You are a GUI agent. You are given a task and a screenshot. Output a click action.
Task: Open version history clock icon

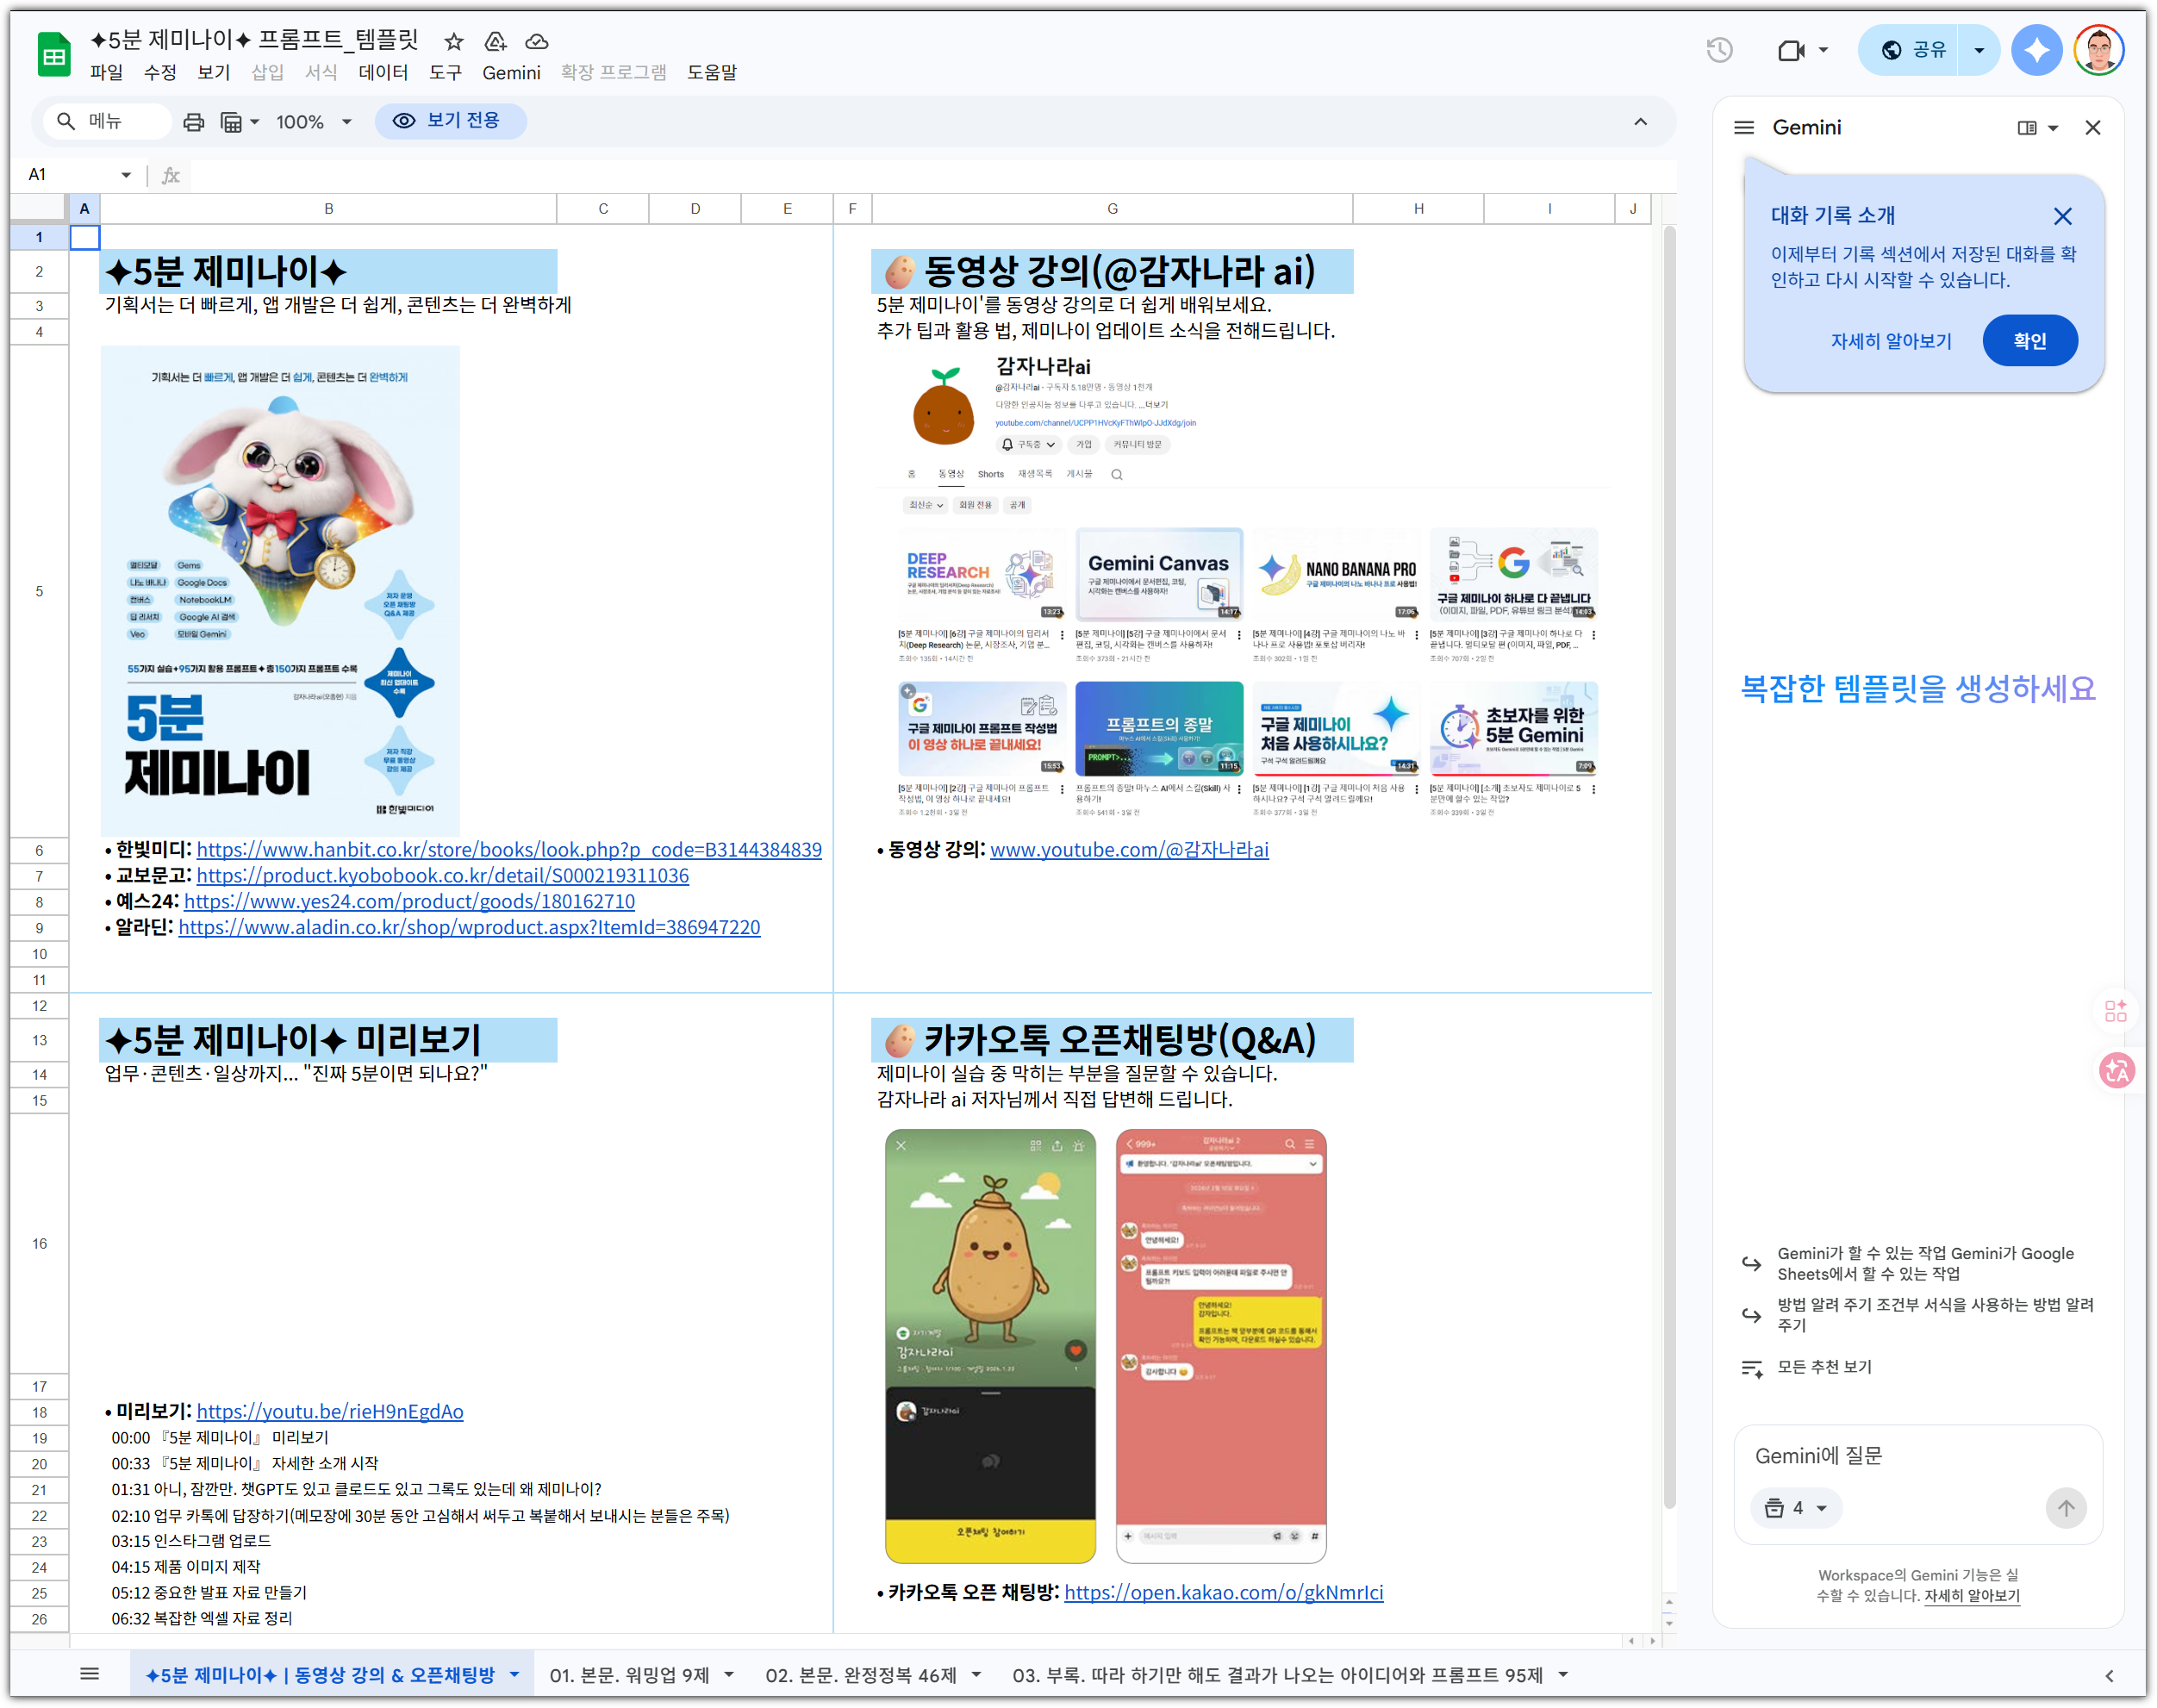pos(1718,50)
